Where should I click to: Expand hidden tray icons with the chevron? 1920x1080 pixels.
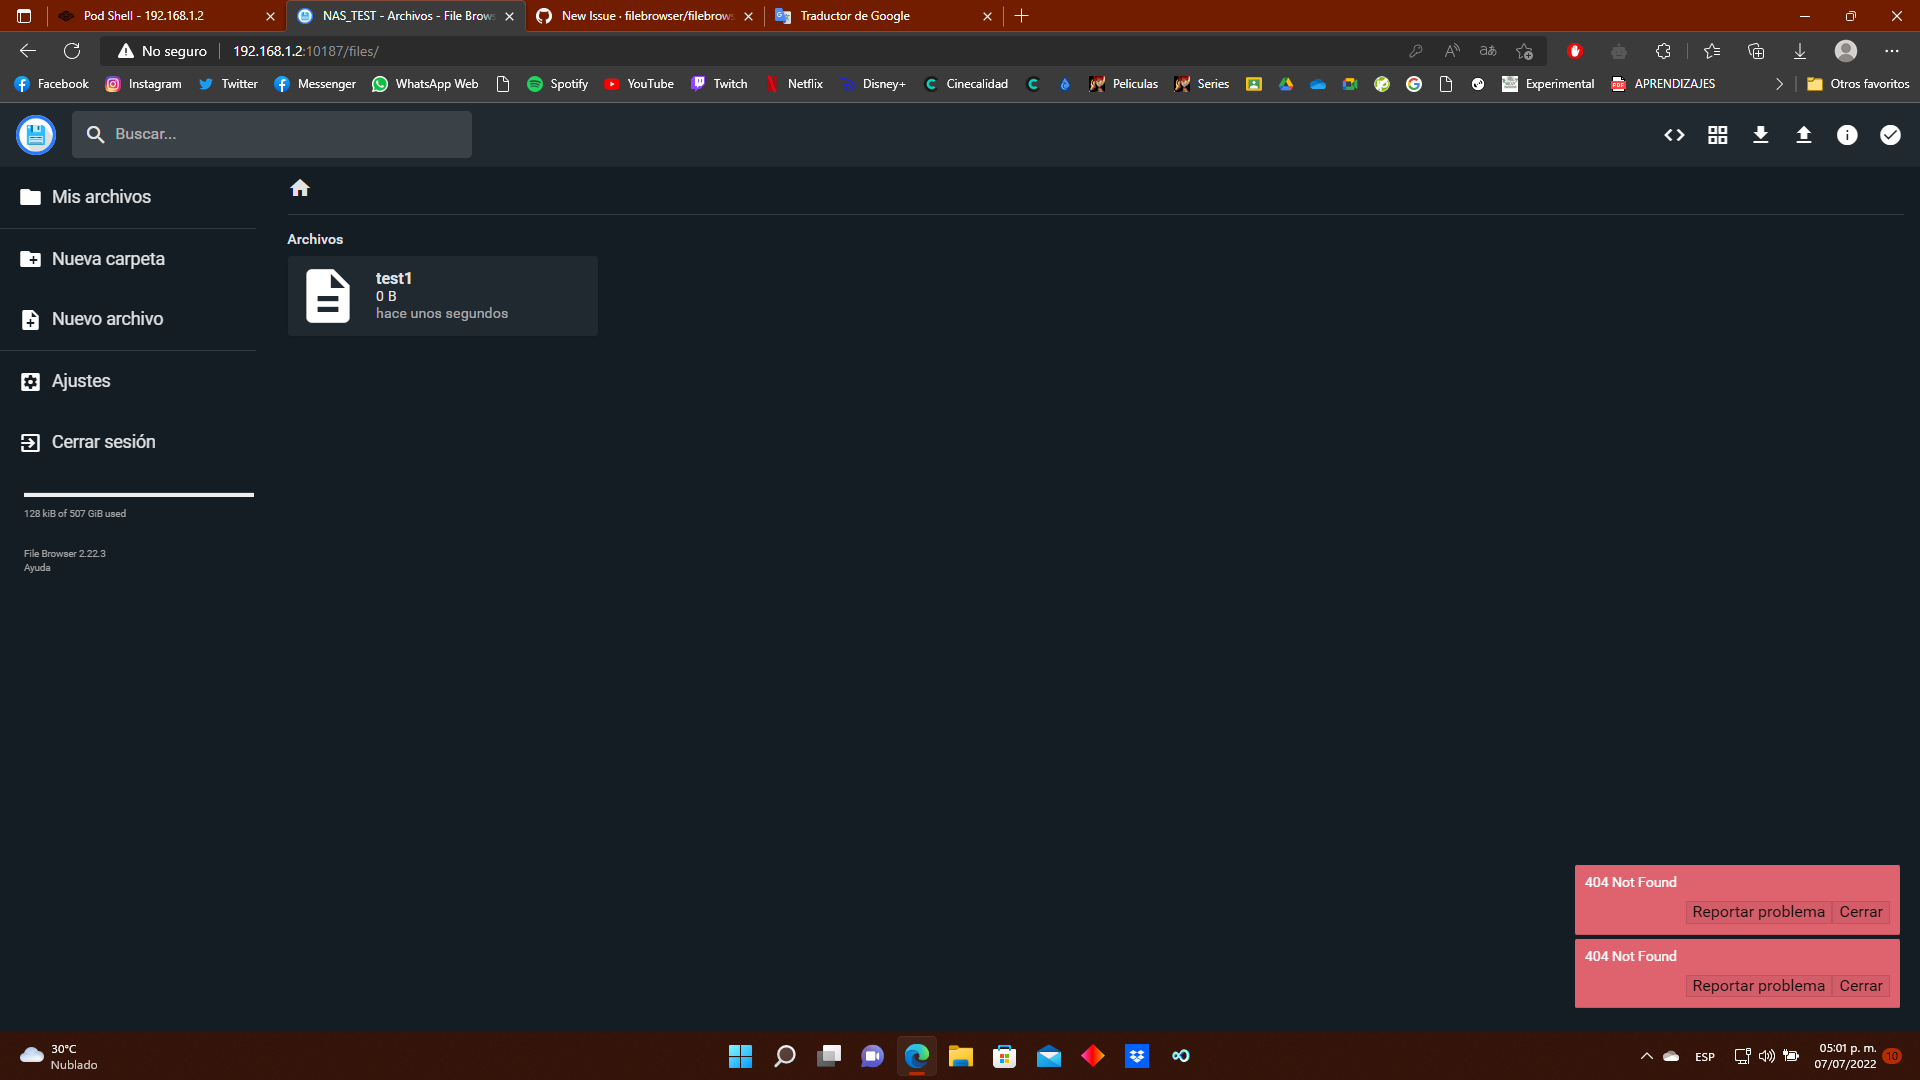1646,1056
